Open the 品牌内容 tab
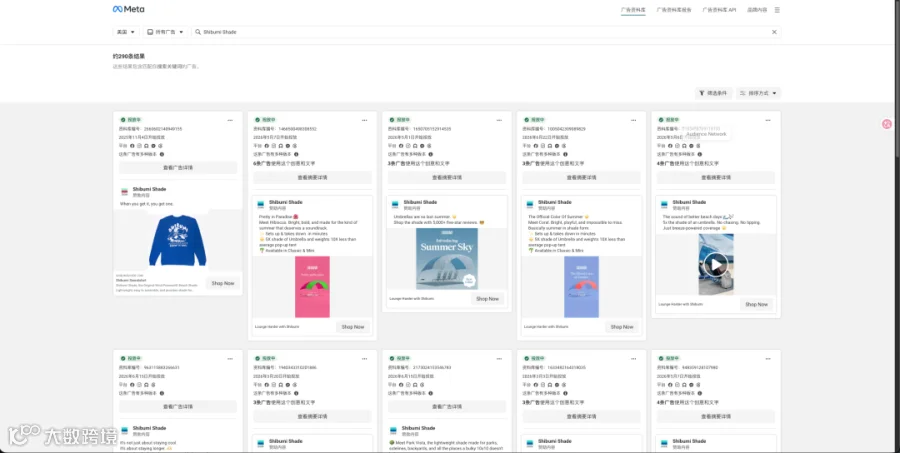 pyautogui.click(x=757, y=10)
